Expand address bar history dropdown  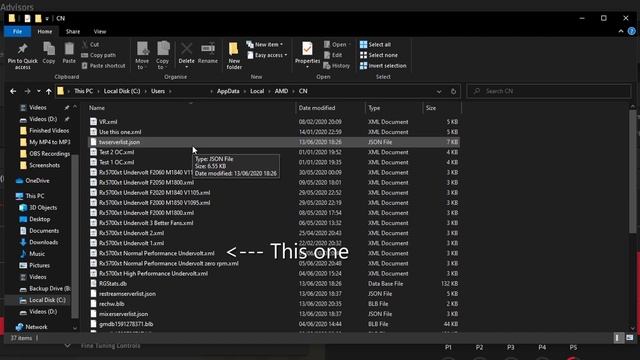(x=439, y=91)
